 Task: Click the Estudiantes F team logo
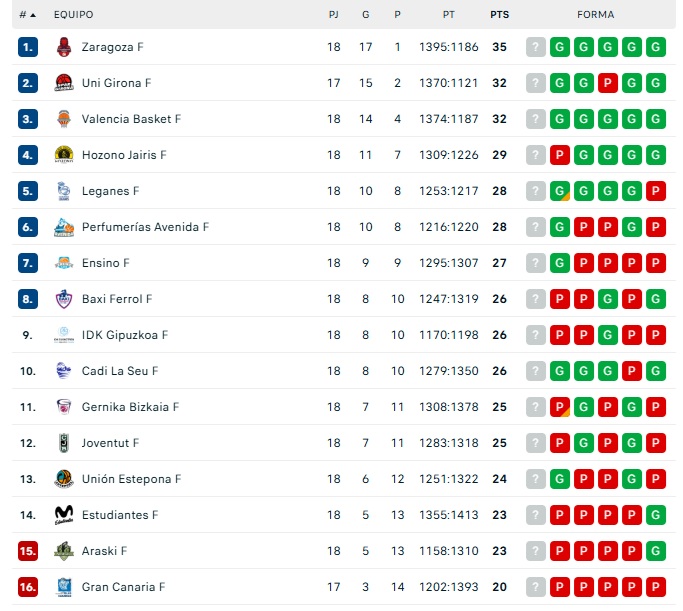(x=64, y=515)
